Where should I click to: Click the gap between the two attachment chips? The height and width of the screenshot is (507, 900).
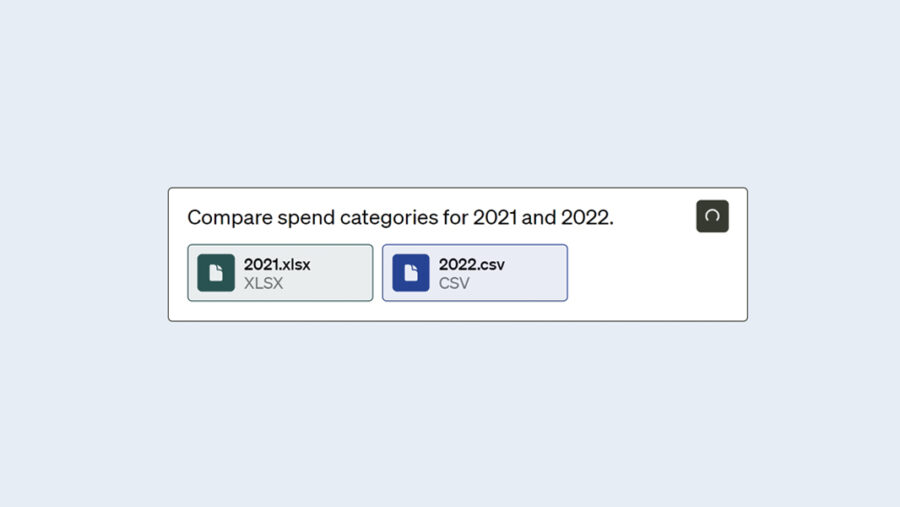click(378, 273)
